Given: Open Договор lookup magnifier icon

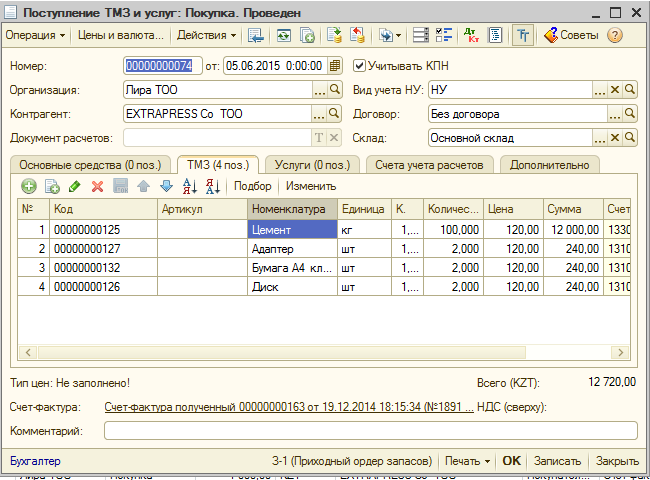Looking at the screenshot, I should click(x=630, y=114).
